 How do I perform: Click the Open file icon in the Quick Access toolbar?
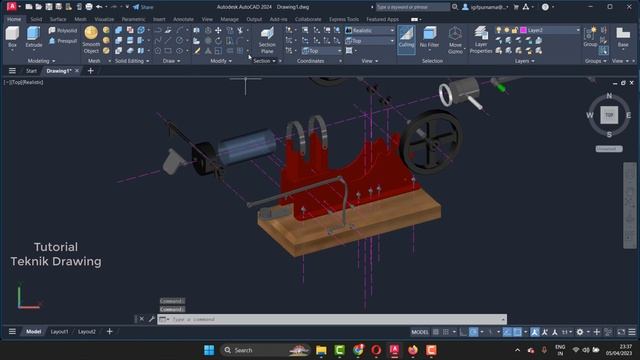coord(38,7)
